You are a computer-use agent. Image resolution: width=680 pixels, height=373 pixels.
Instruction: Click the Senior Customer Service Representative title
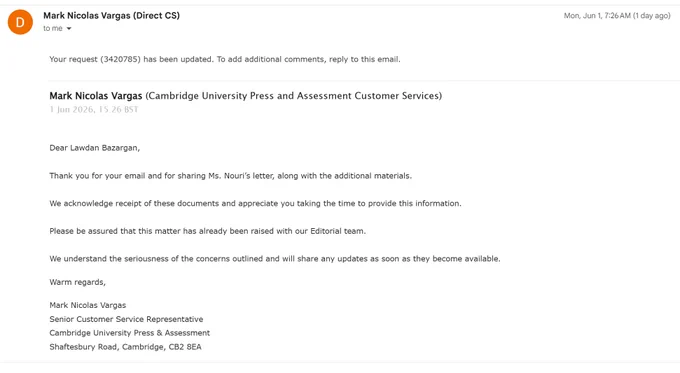coord(126,319)
